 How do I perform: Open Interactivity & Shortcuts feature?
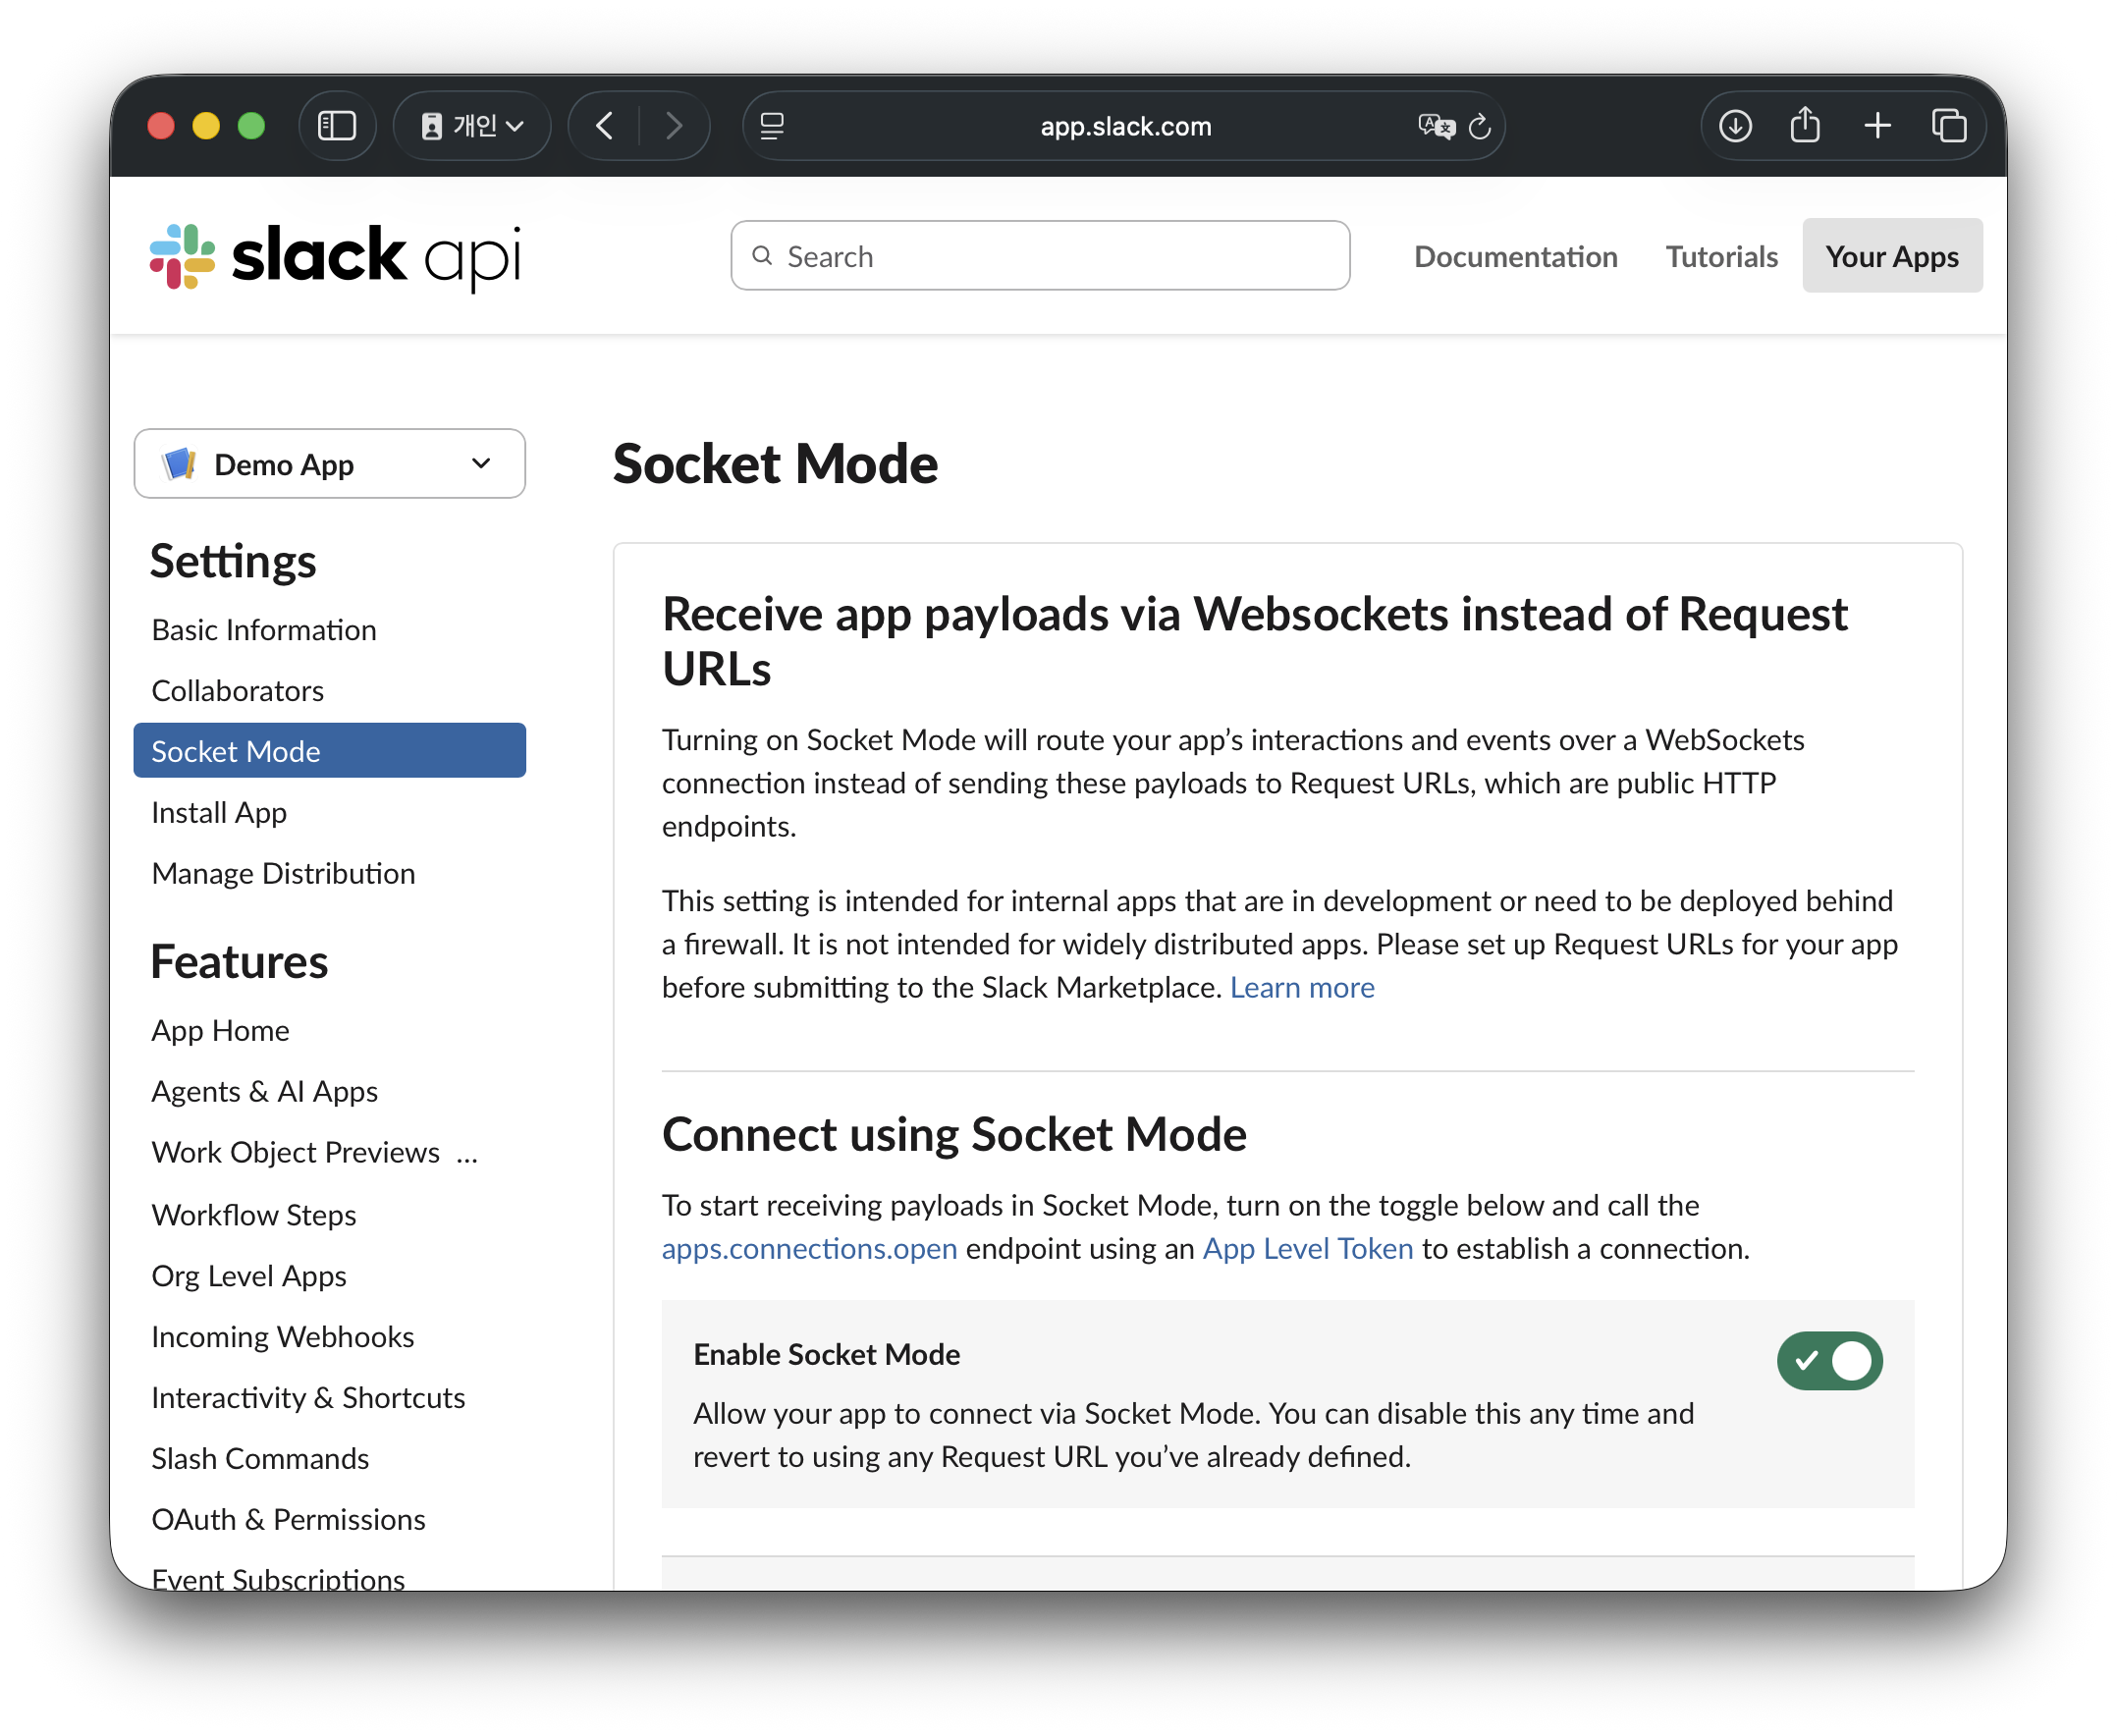(308, 1398)
